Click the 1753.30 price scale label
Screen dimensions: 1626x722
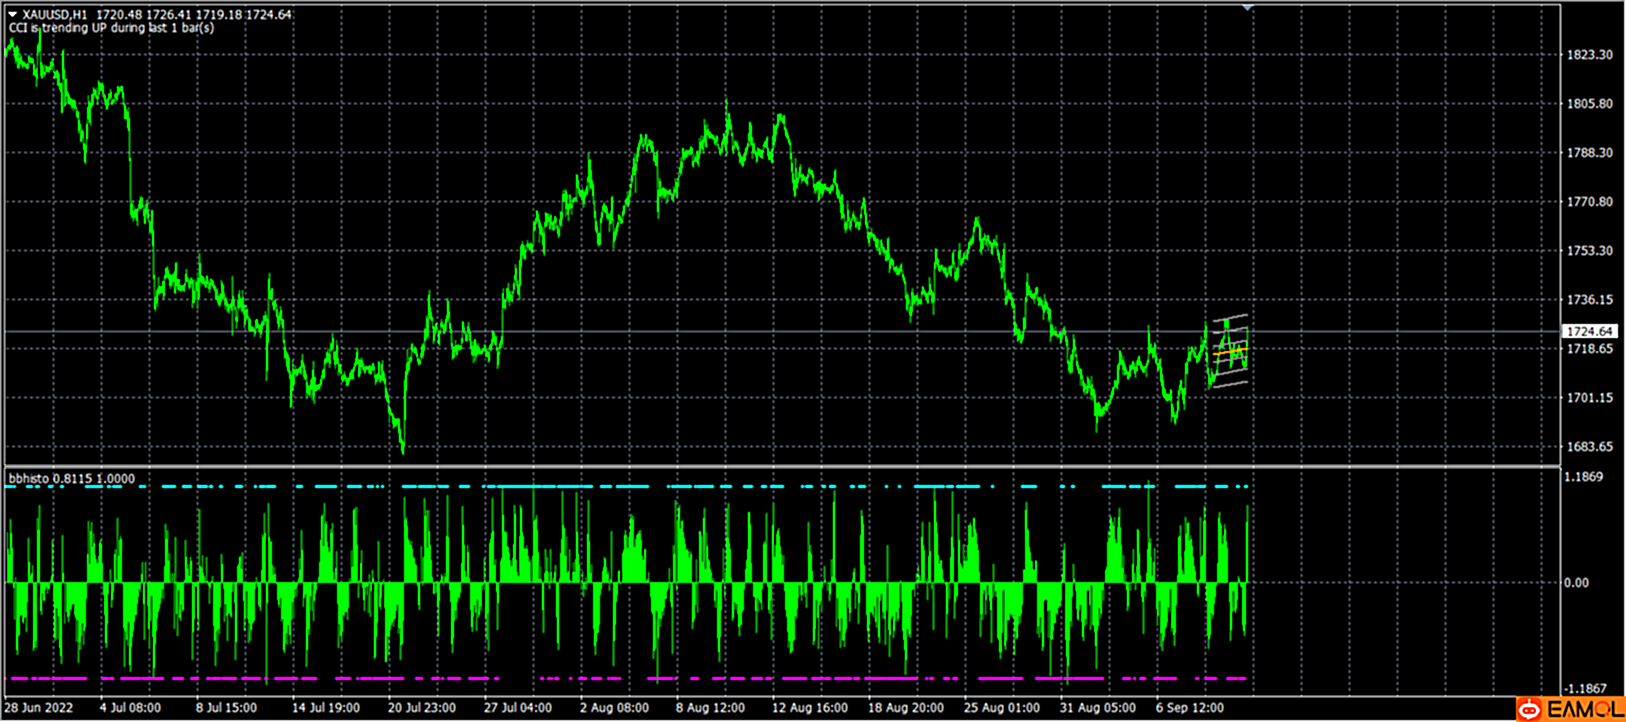[x=1589, y=251]
